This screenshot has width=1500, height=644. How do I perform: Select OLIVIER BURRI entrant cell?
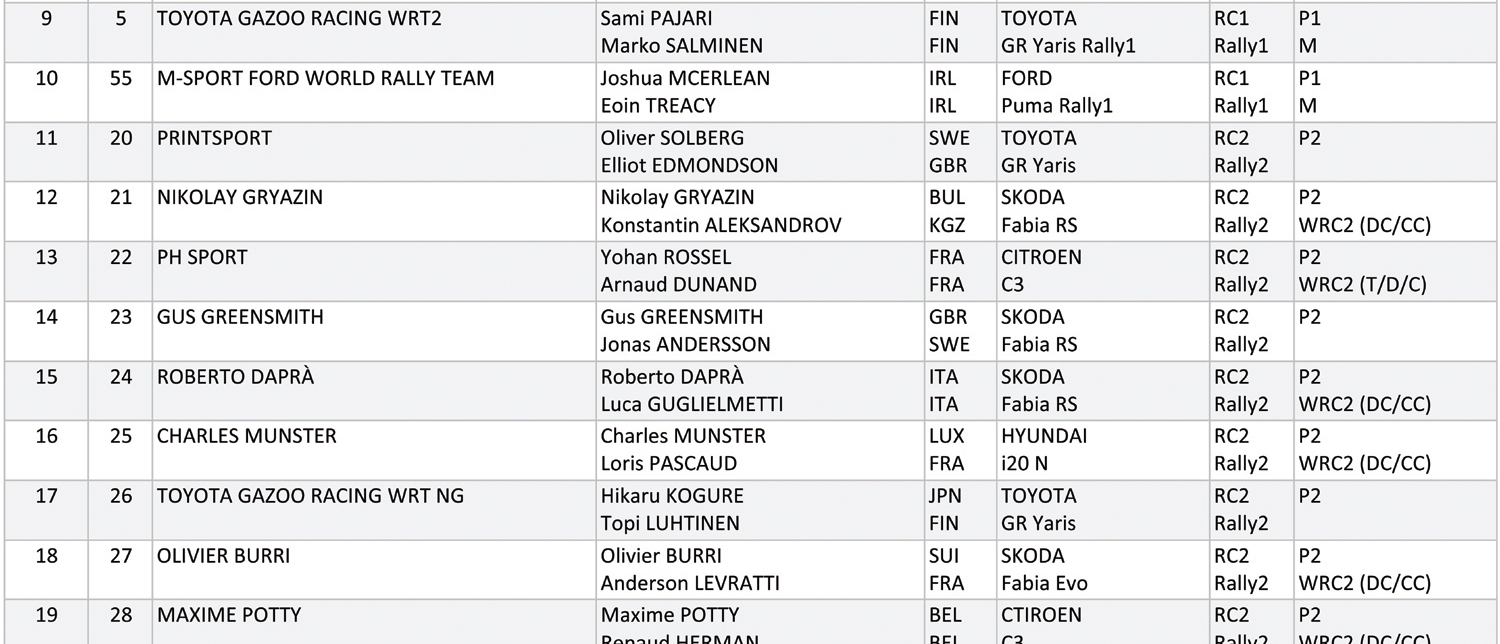pos(373,569)
